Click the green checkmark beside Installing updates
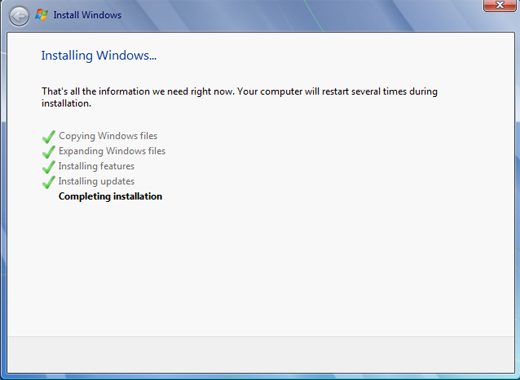The width and height of the screenshot is (520, 380). tap(49, 182)
